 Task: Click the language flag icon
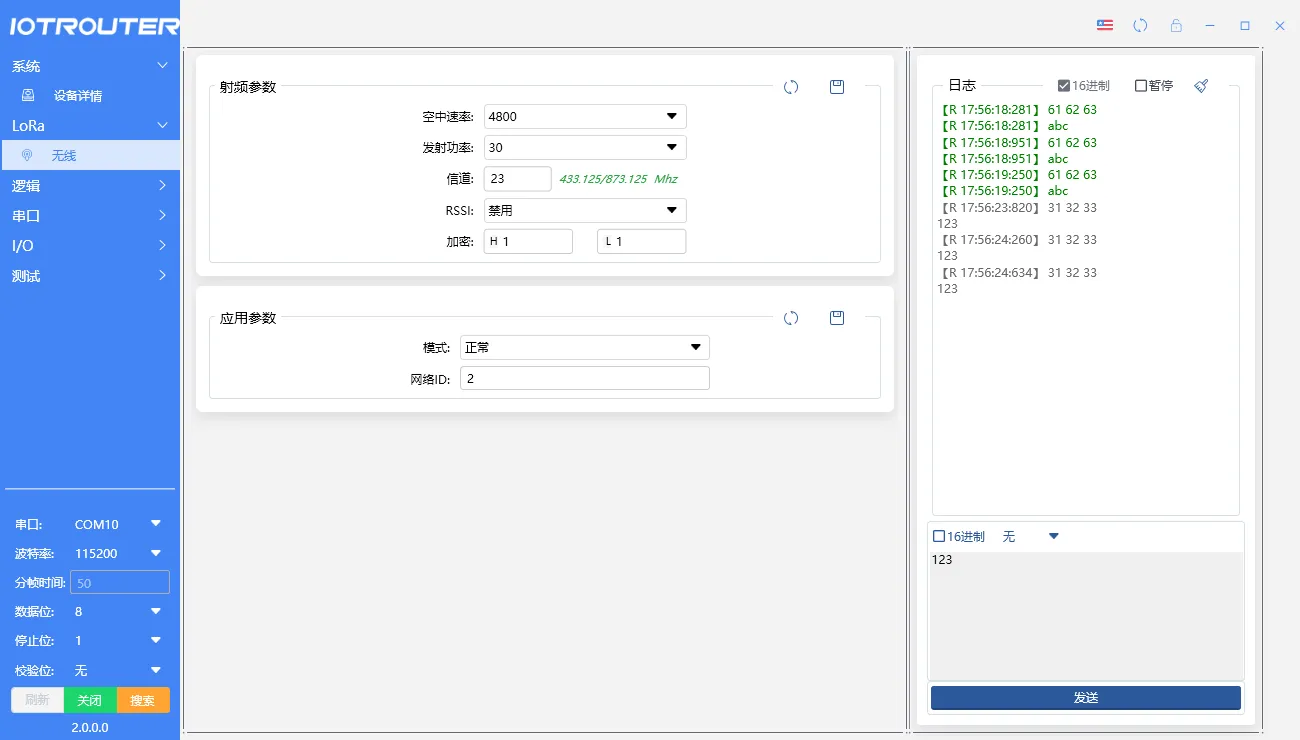tap(1104, 25)
